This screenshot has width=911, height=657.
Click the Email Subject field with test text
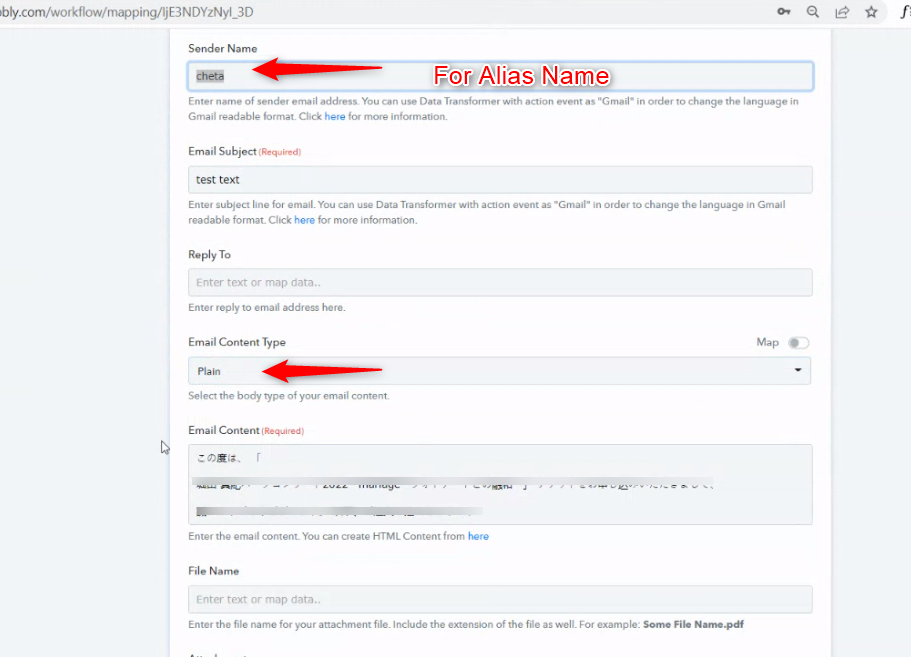click(x=500, y=180)
